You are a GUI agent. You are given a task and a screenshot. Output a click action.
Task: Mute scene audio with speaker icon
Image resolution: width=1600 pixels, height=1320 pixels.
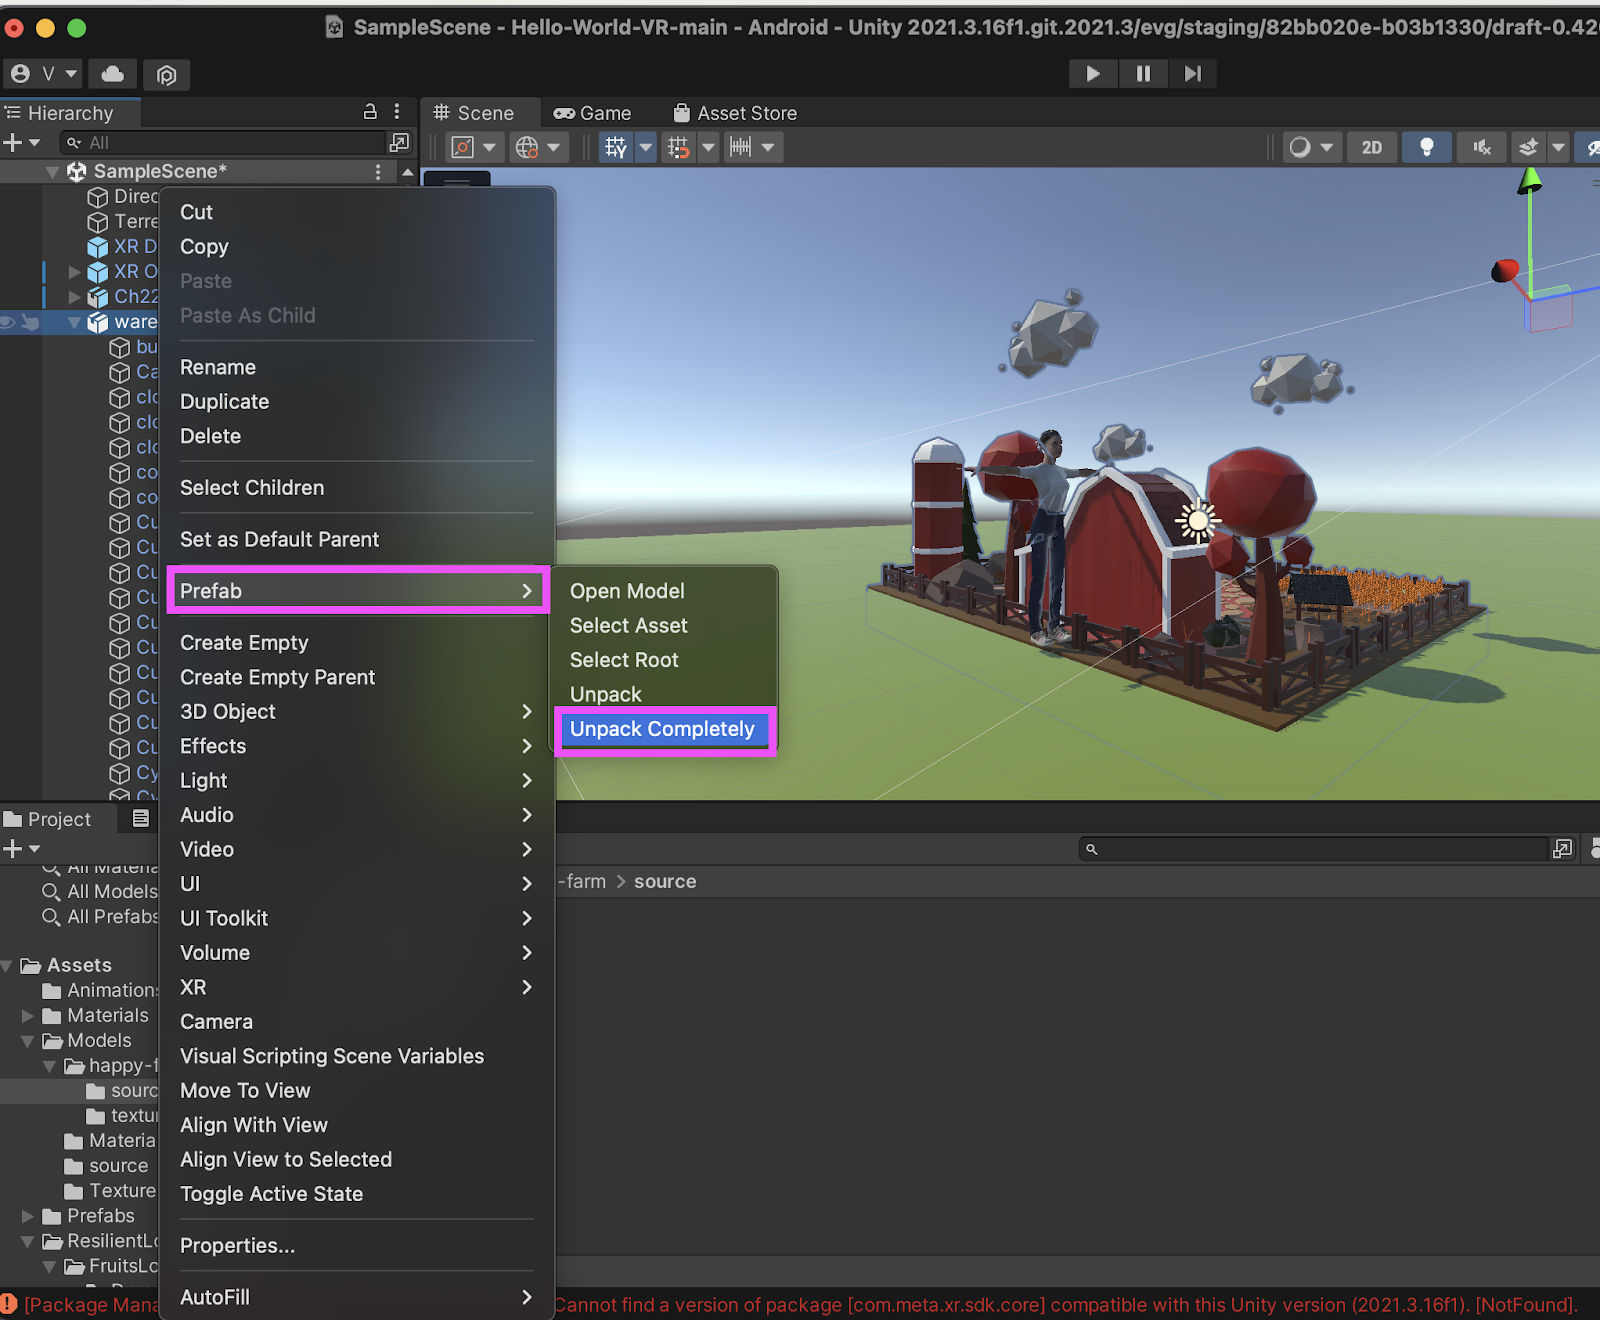coord(1481,148)
